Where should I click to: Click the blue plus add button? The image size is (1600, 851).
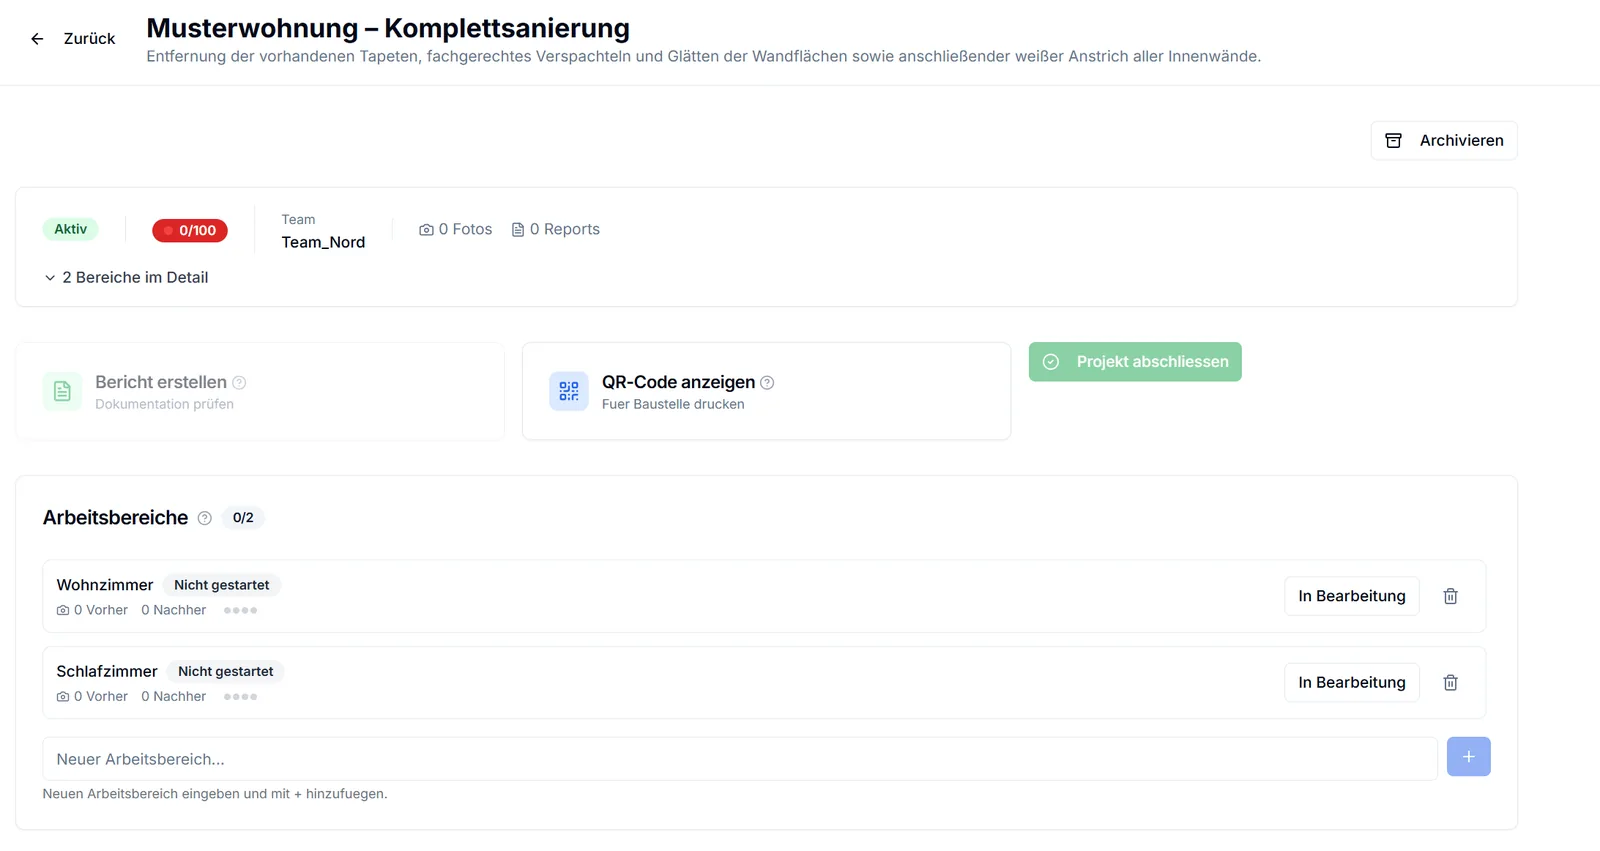[1469, 757]
